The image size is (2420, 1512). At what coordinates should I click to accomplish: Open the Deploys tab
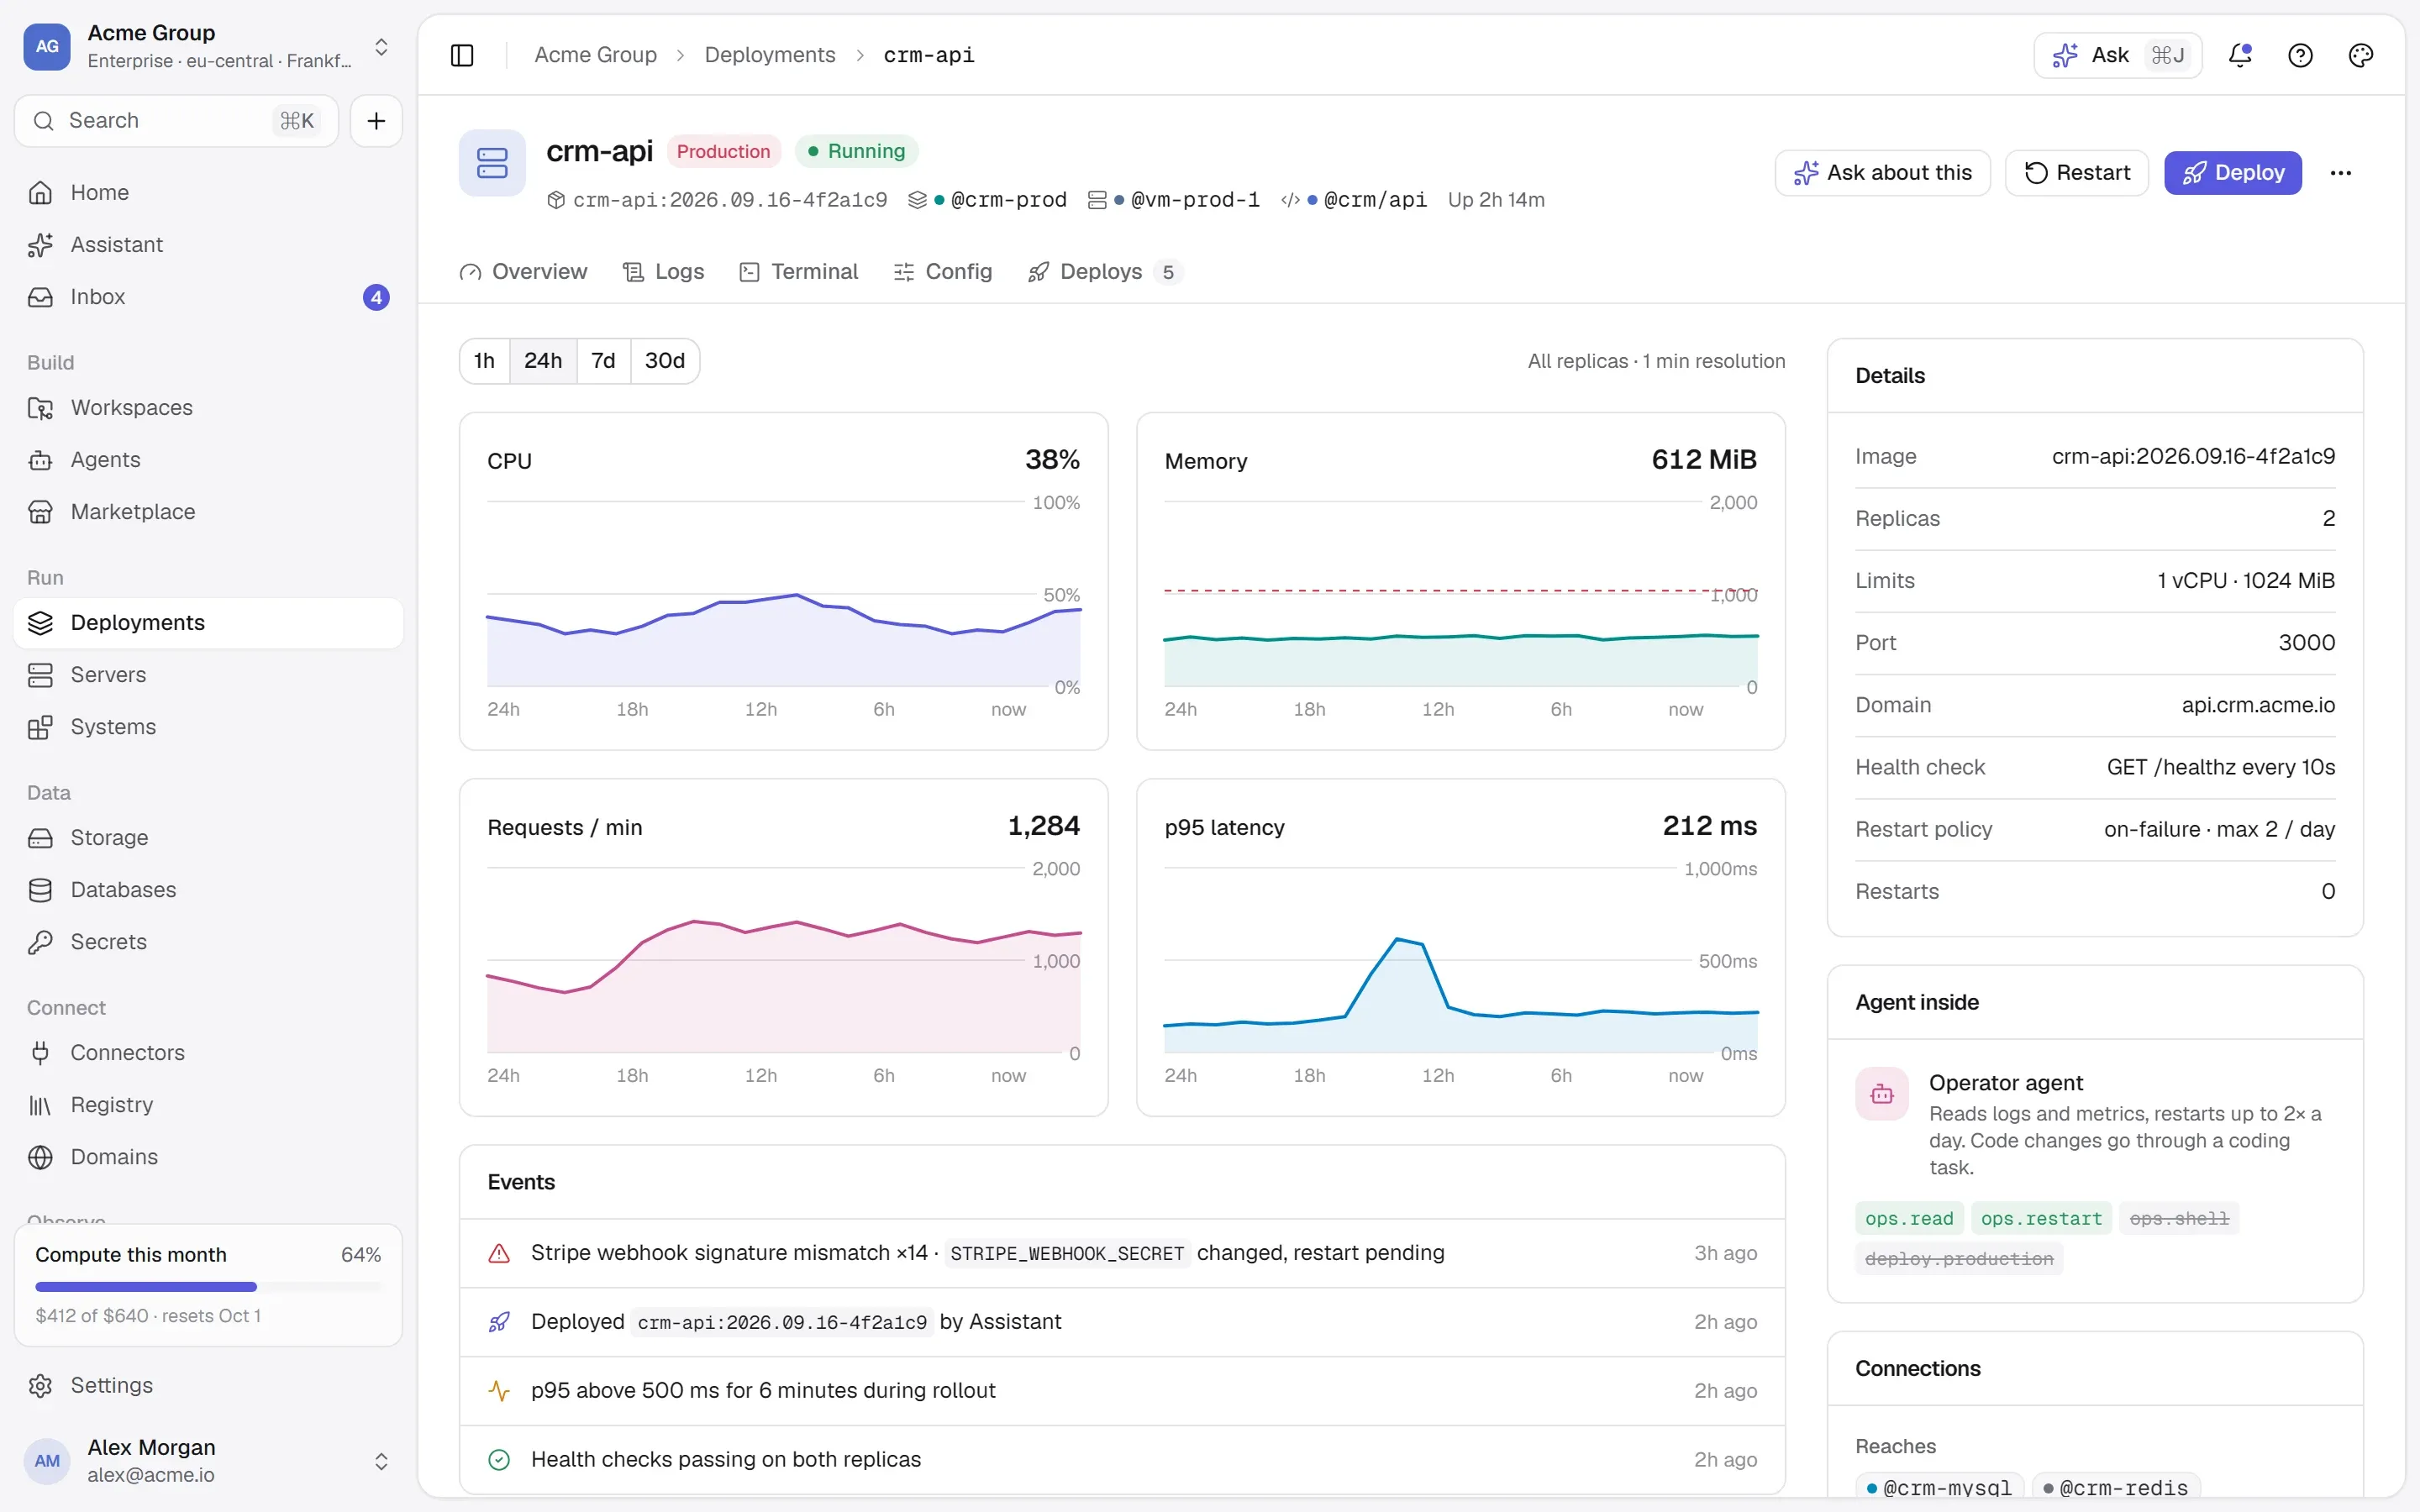coord(1104,272)
